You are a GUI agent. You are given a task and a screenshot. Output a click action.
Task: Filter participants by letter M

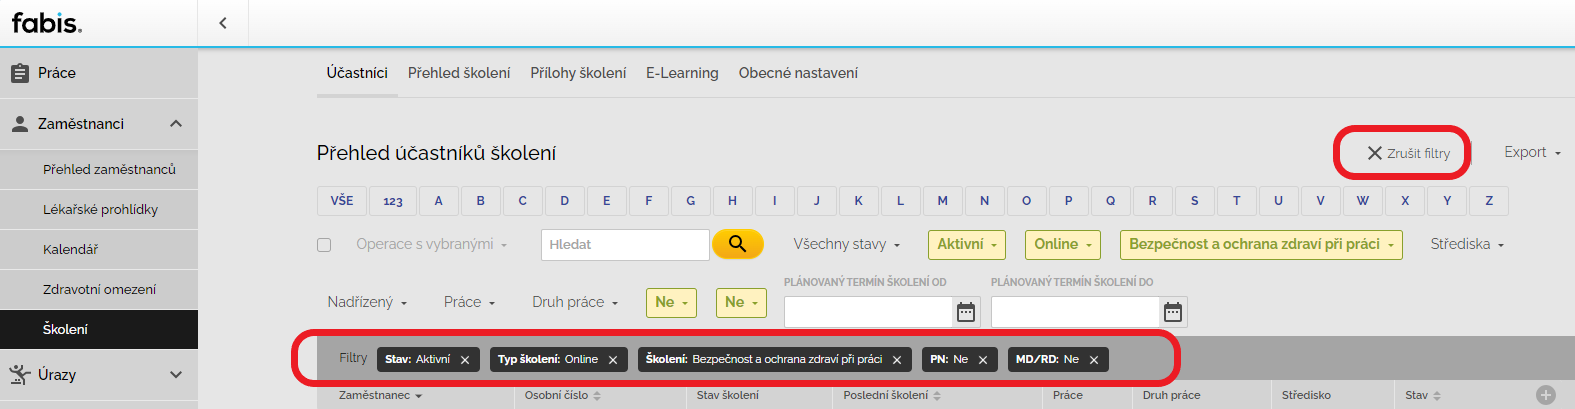[942, 201]
